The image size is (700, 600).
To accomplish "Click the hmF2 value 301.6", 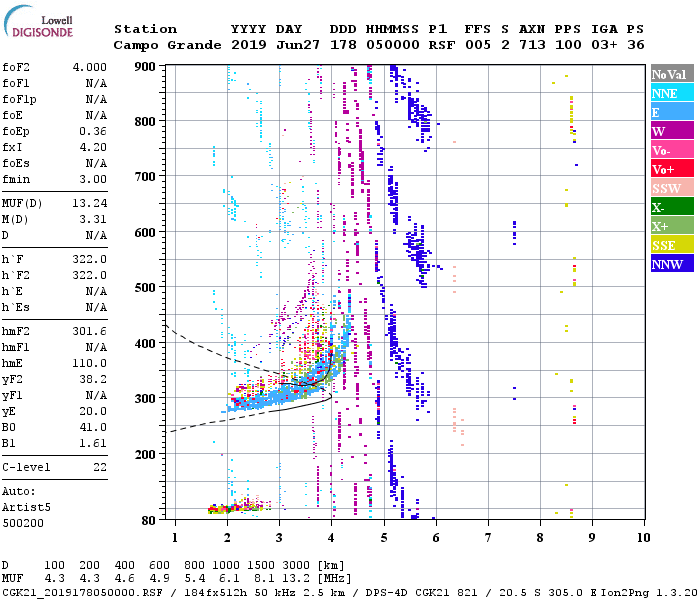I will 90,331.
